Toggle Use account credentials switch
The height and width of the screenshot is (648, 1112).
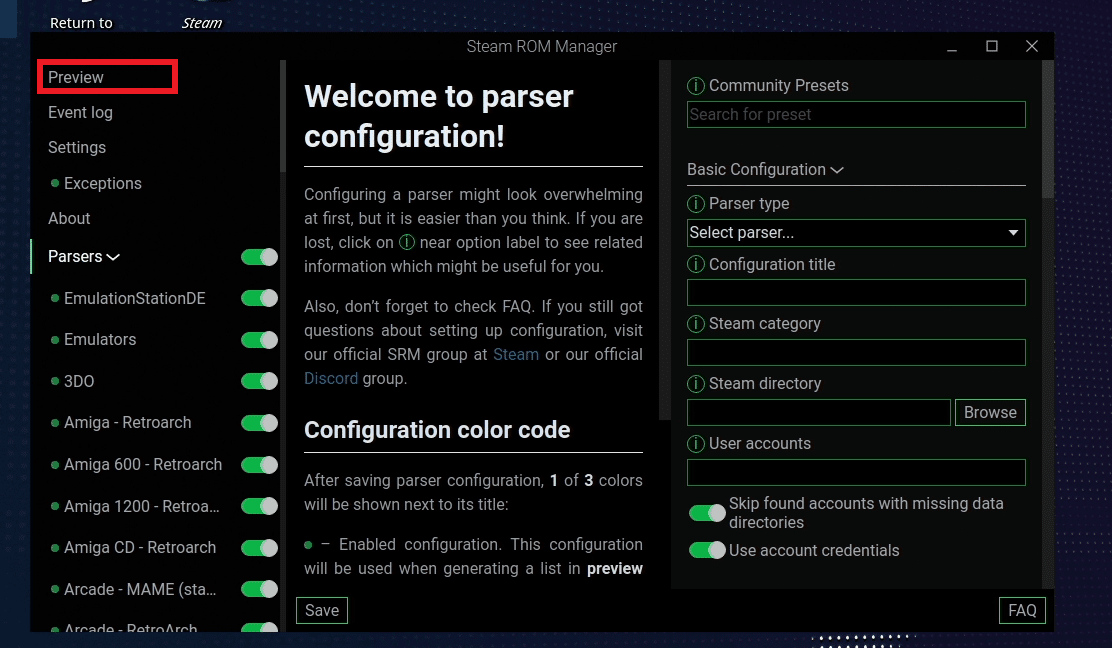coord(707,550)
